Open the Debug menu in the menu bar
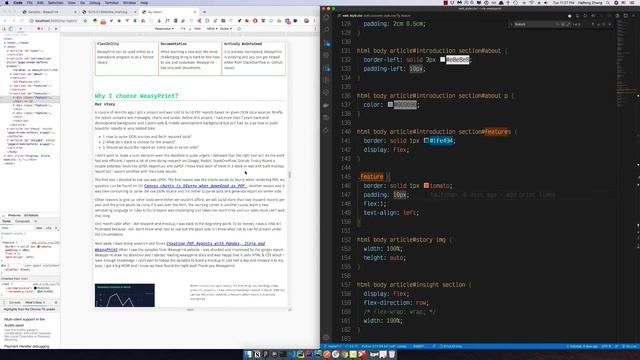Viewport: 640px width, 360px height. tap(95, 2)
